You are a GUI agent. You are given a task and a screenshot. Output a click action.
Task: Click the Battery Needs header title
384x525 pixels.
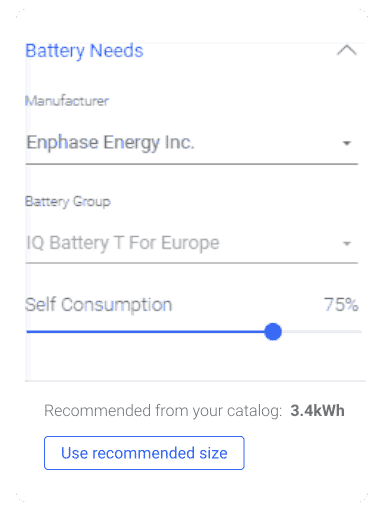coord(84,51)
